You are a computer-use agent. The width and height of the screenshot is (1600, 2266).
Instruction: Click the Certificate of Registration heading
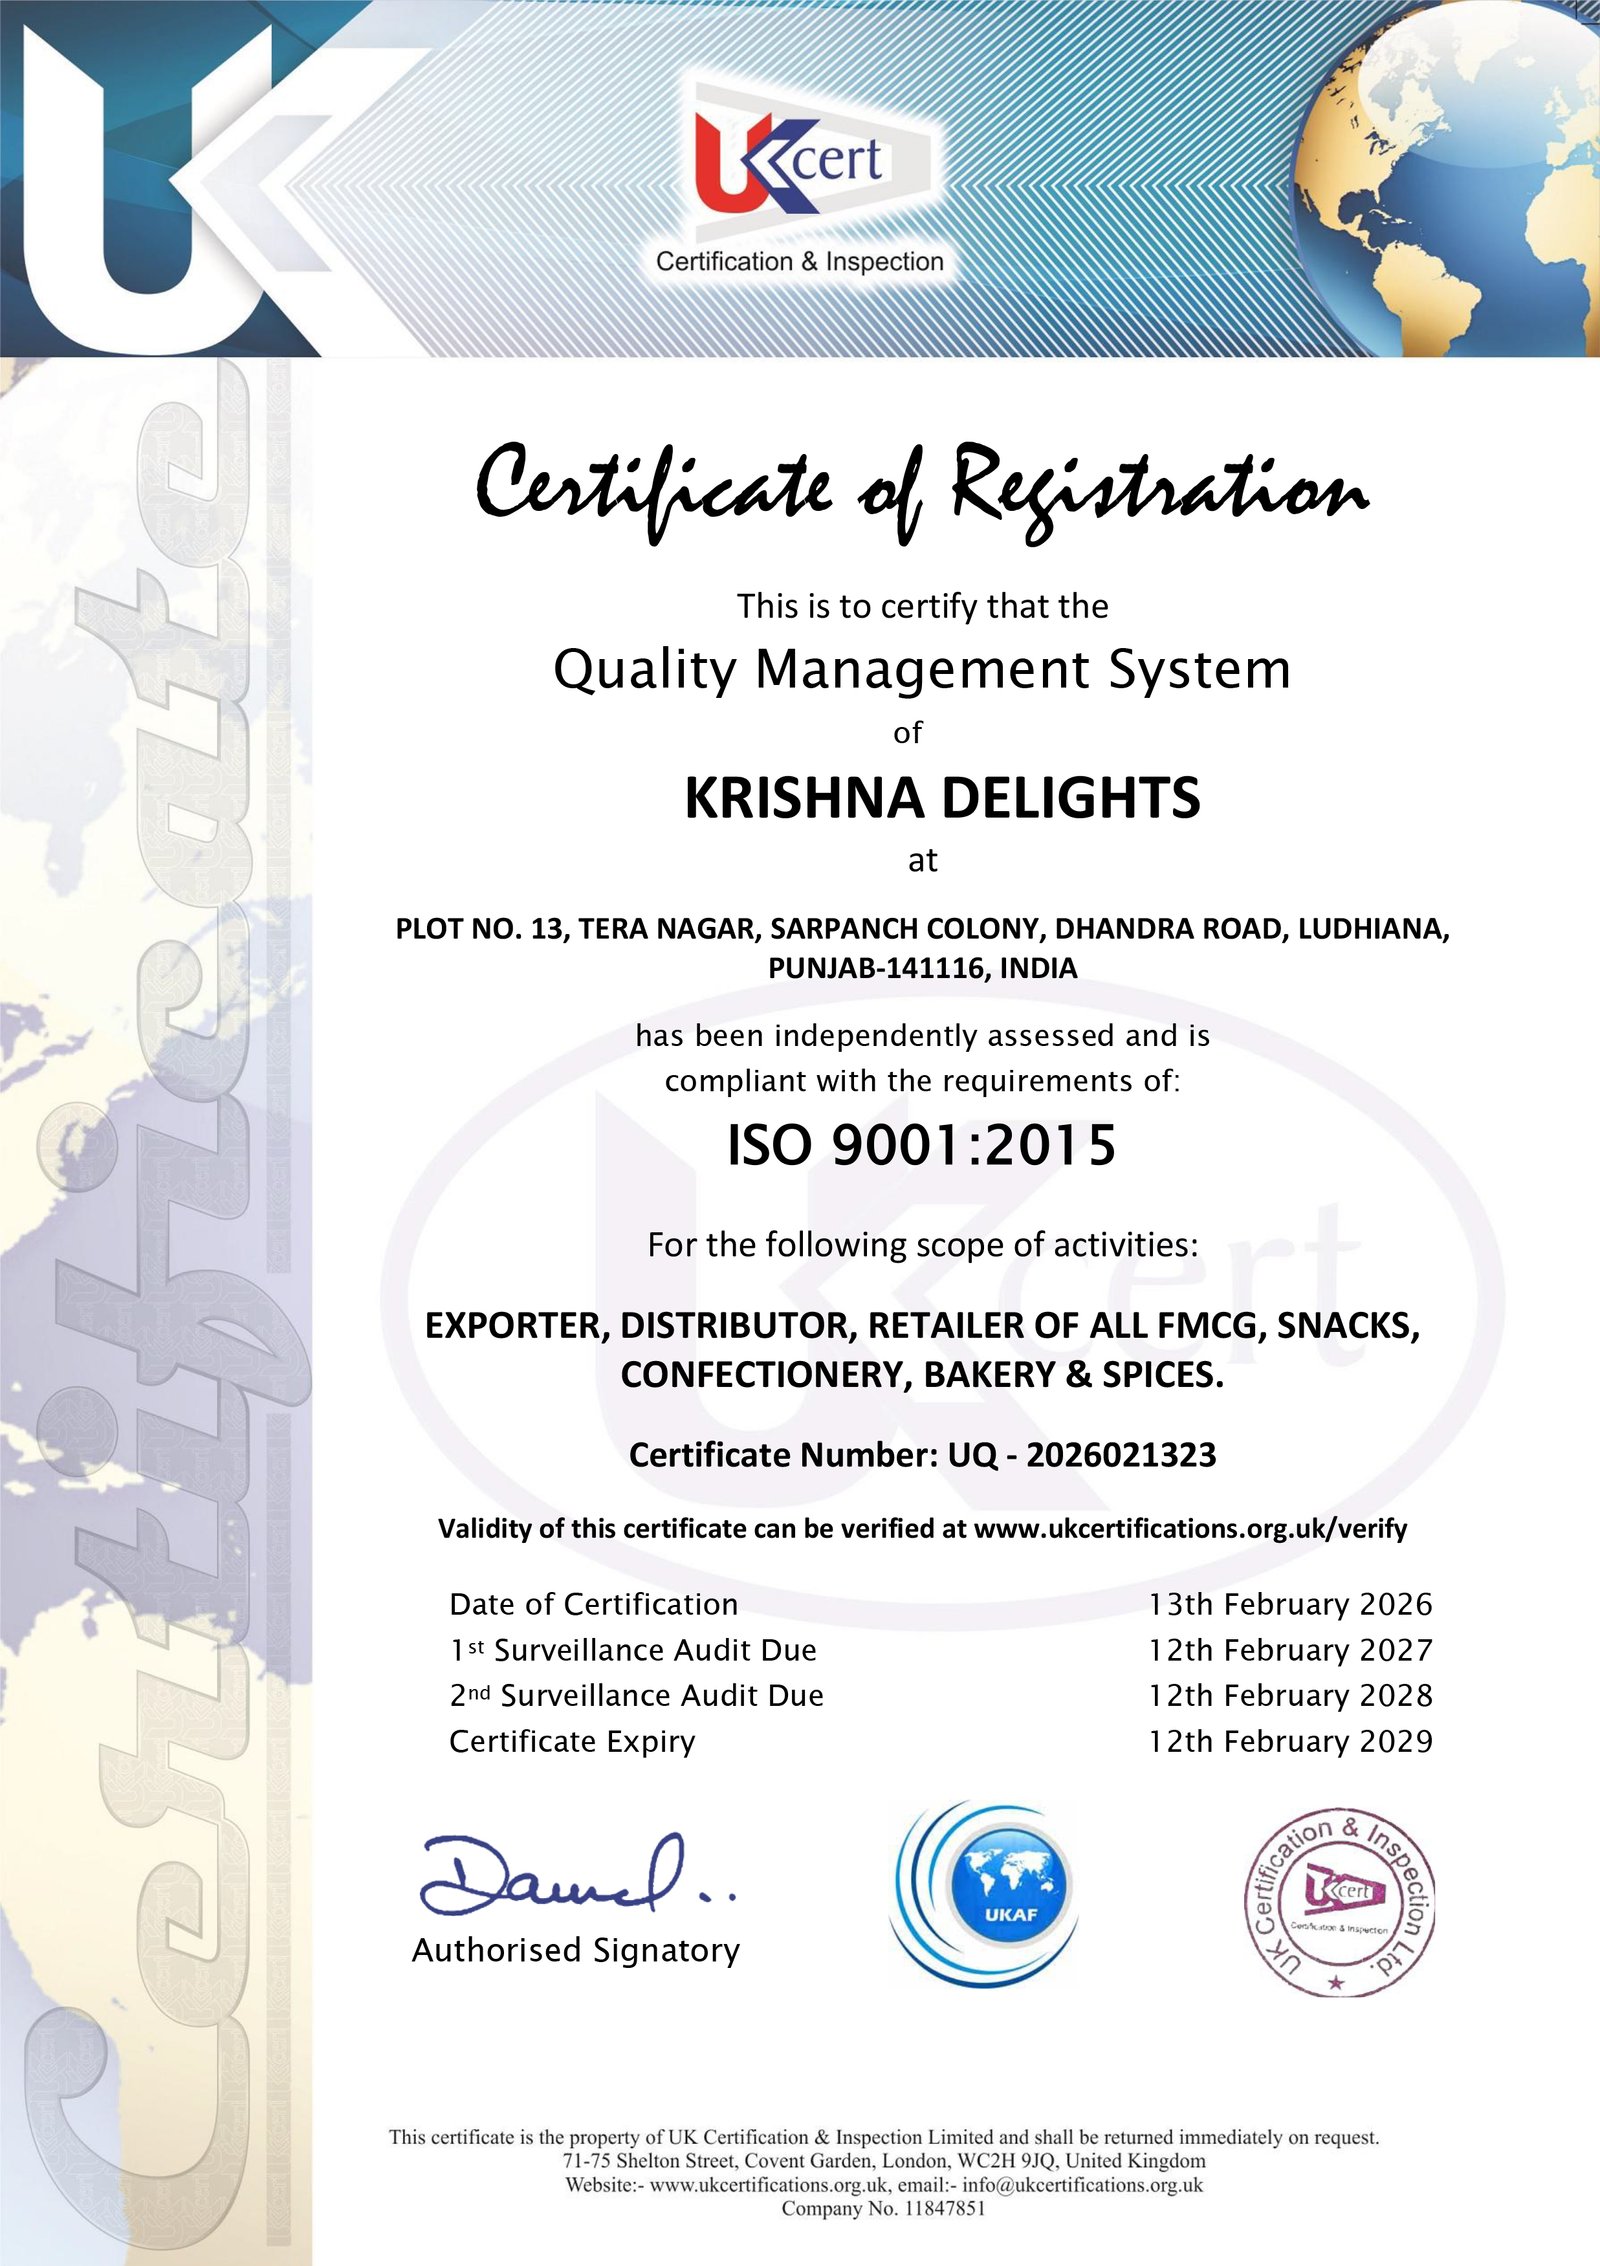pyautogui.click(x=920, y=490)
